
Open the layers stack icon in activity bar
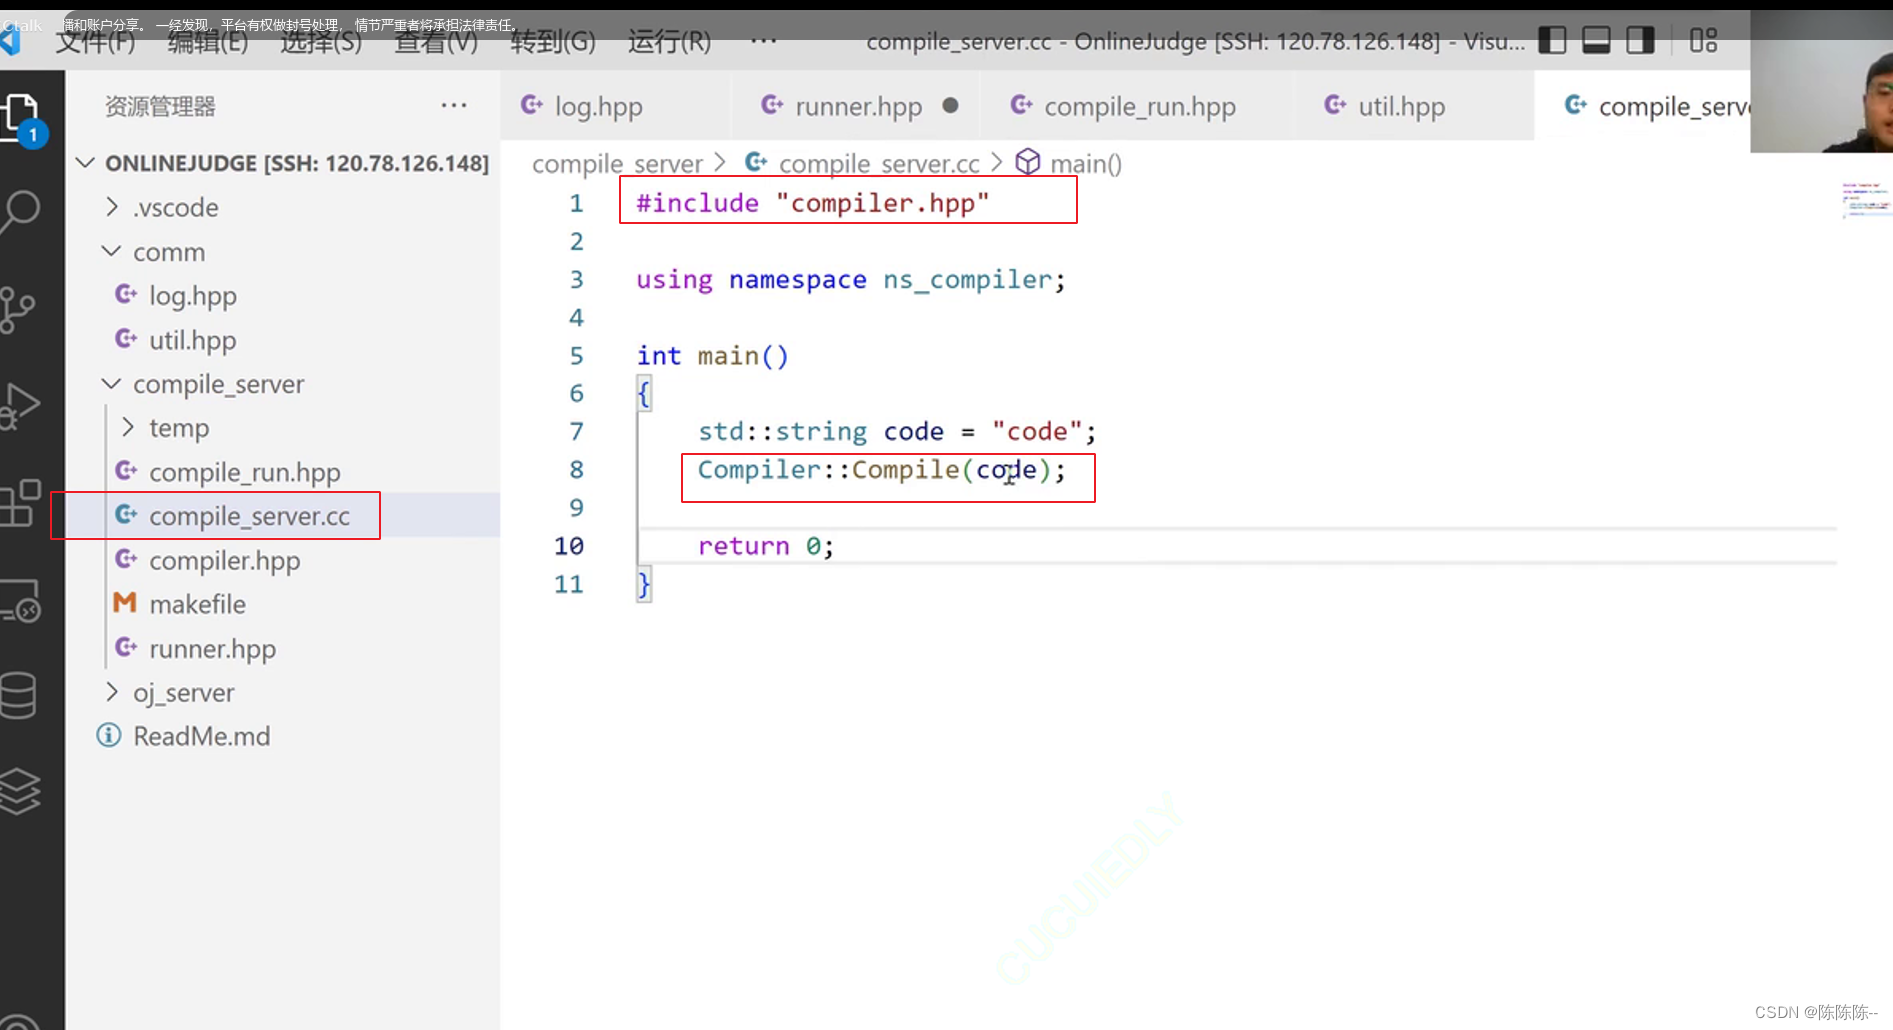[x=20, y=791]
